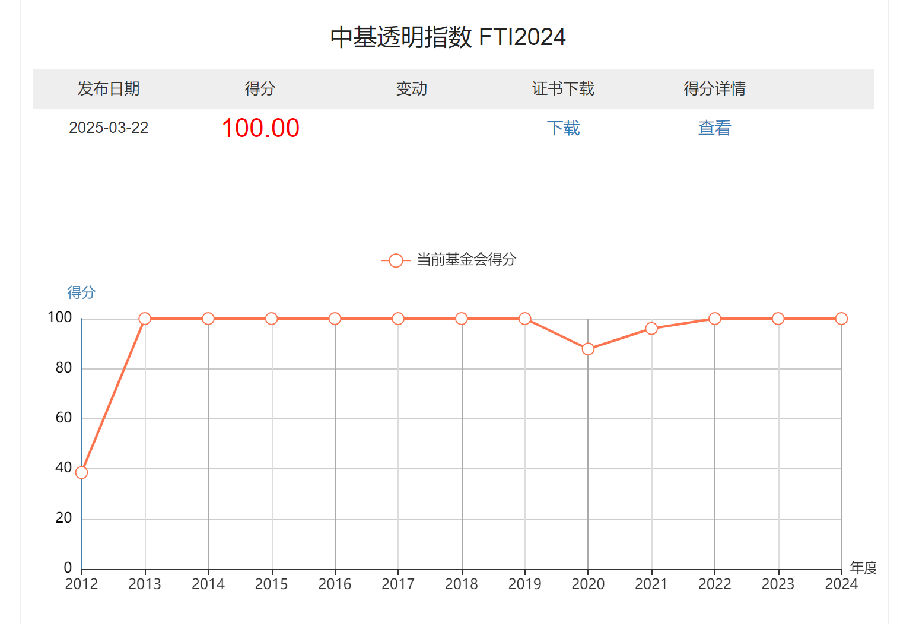Click the 发布日期 column header
This screenshot has height=624, width=899.
pos(108,89)
